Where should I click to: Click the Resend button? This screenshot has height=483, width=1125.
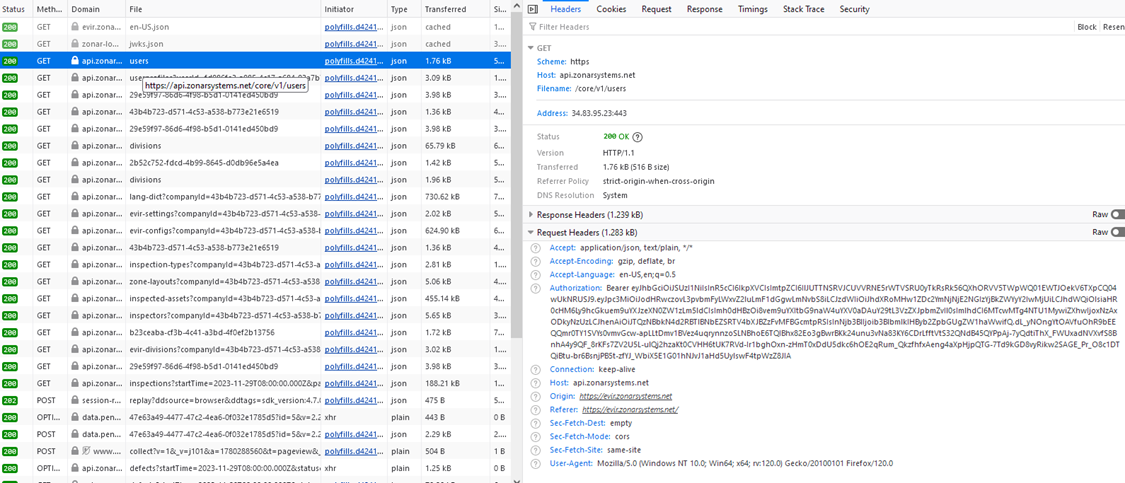[1114, 27]
